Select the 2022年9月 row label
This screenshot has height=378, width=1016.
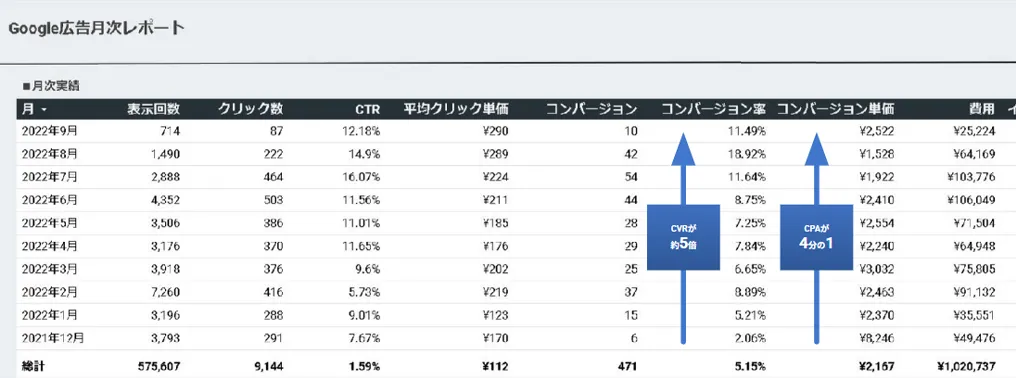(x=49, y=131)
